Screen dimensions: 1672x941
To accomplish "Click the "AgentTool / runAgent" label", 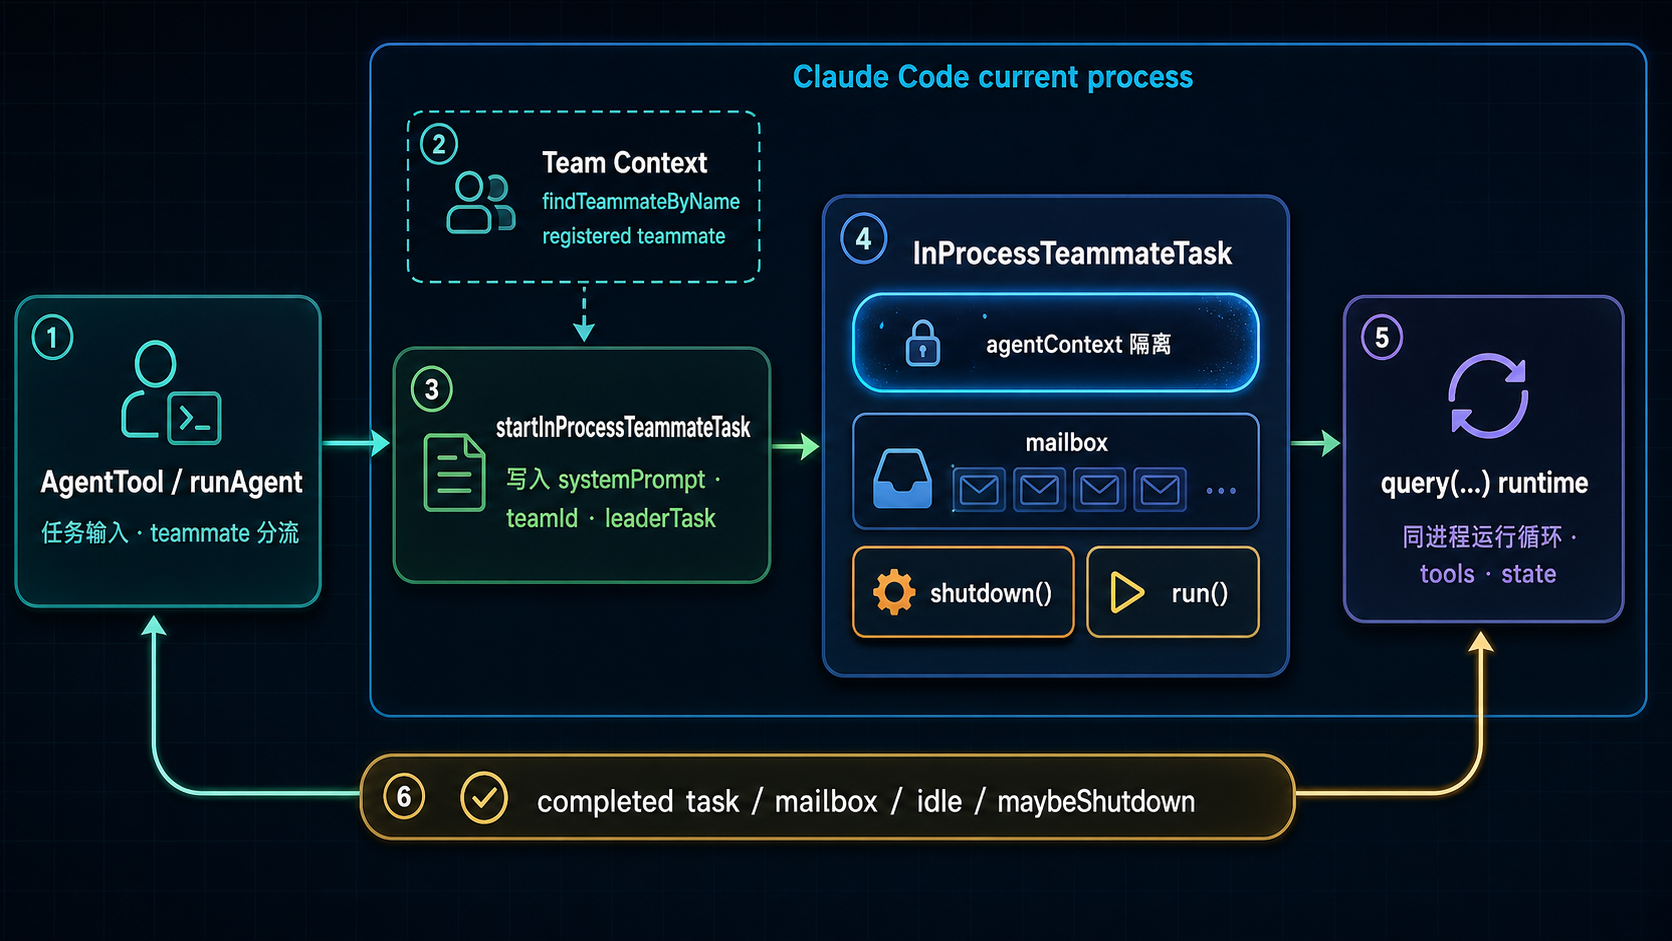I will coord(171,482).
